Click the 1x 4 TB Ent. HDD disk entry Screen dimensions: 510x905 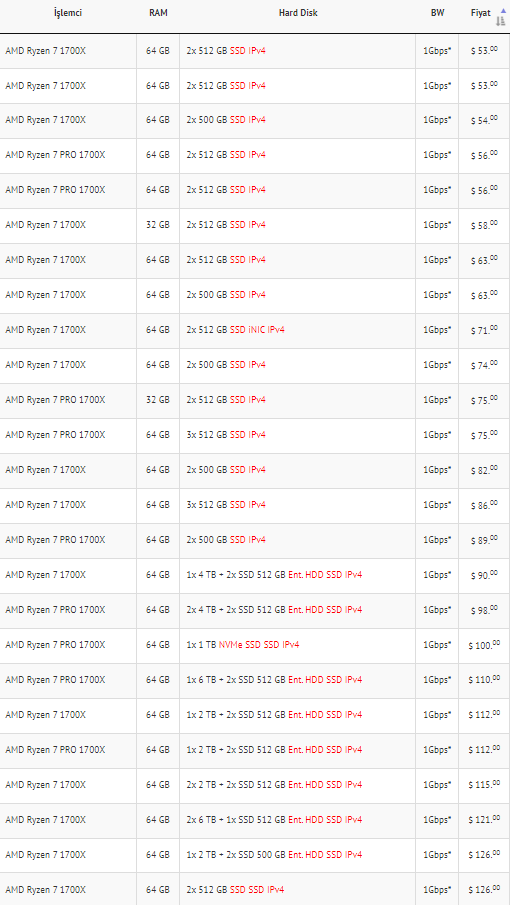(274, 575)
